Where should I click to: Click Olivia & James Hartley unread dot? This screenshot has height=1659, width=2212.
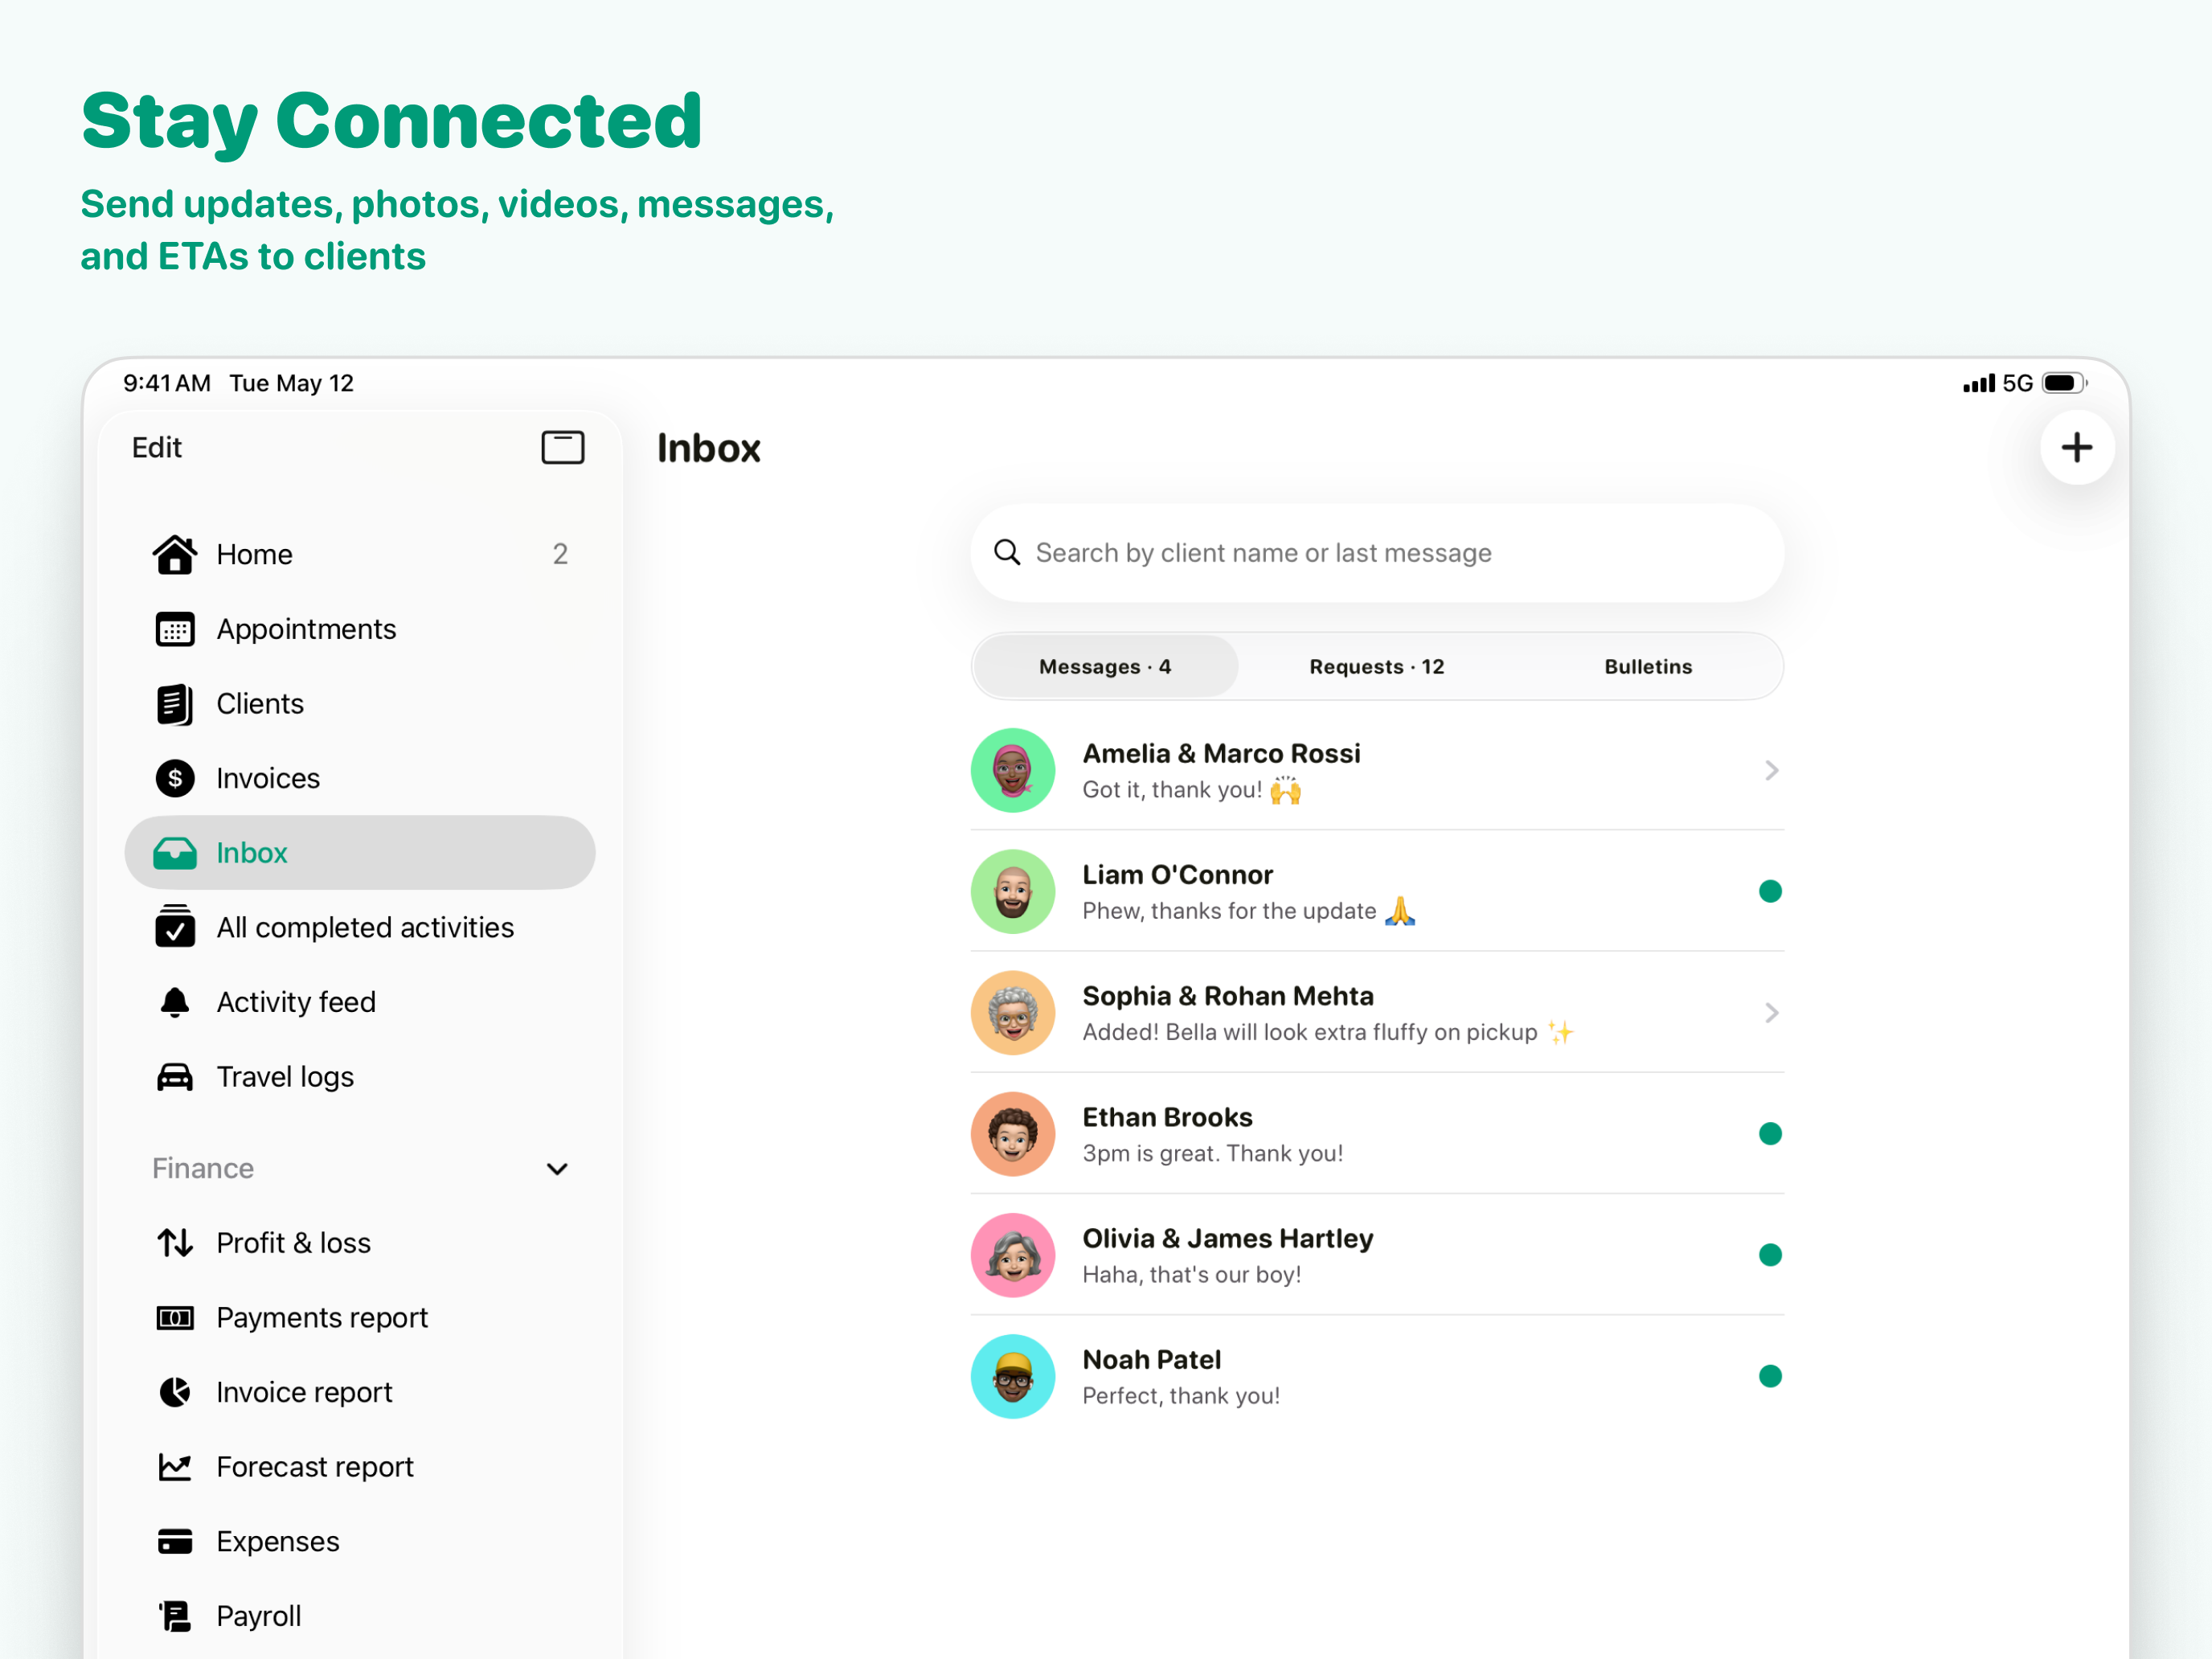(x=1770, y=1255)
